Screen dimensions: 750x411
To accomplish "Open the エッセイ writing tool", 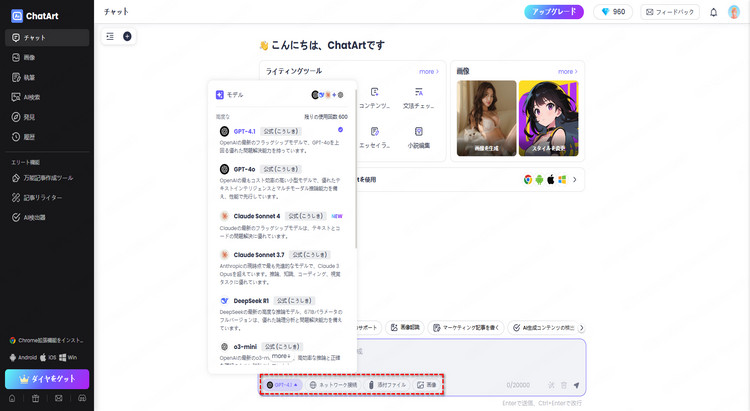I will (x=375, y=138).
